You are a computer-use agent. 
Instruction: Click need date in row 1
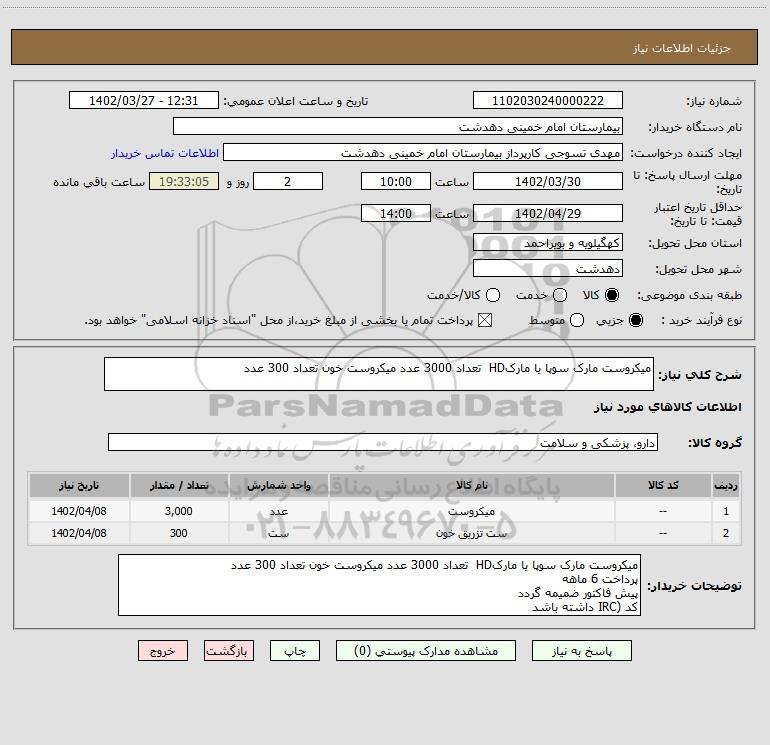click(x=79, y=511)
